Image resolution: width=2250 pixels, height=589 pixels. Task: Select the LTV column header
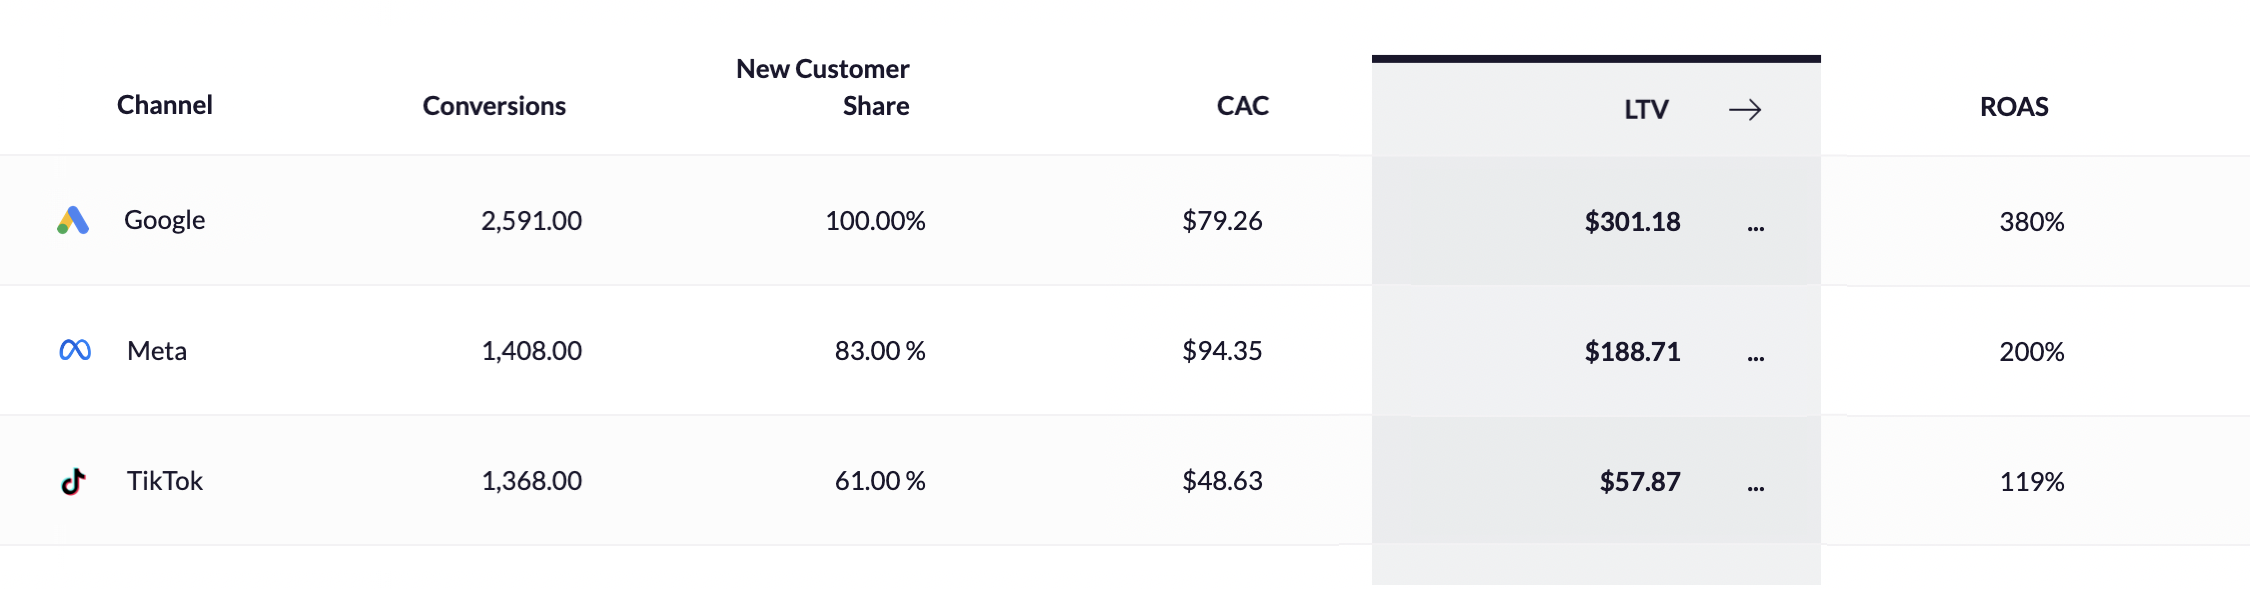pos(1646,109)
